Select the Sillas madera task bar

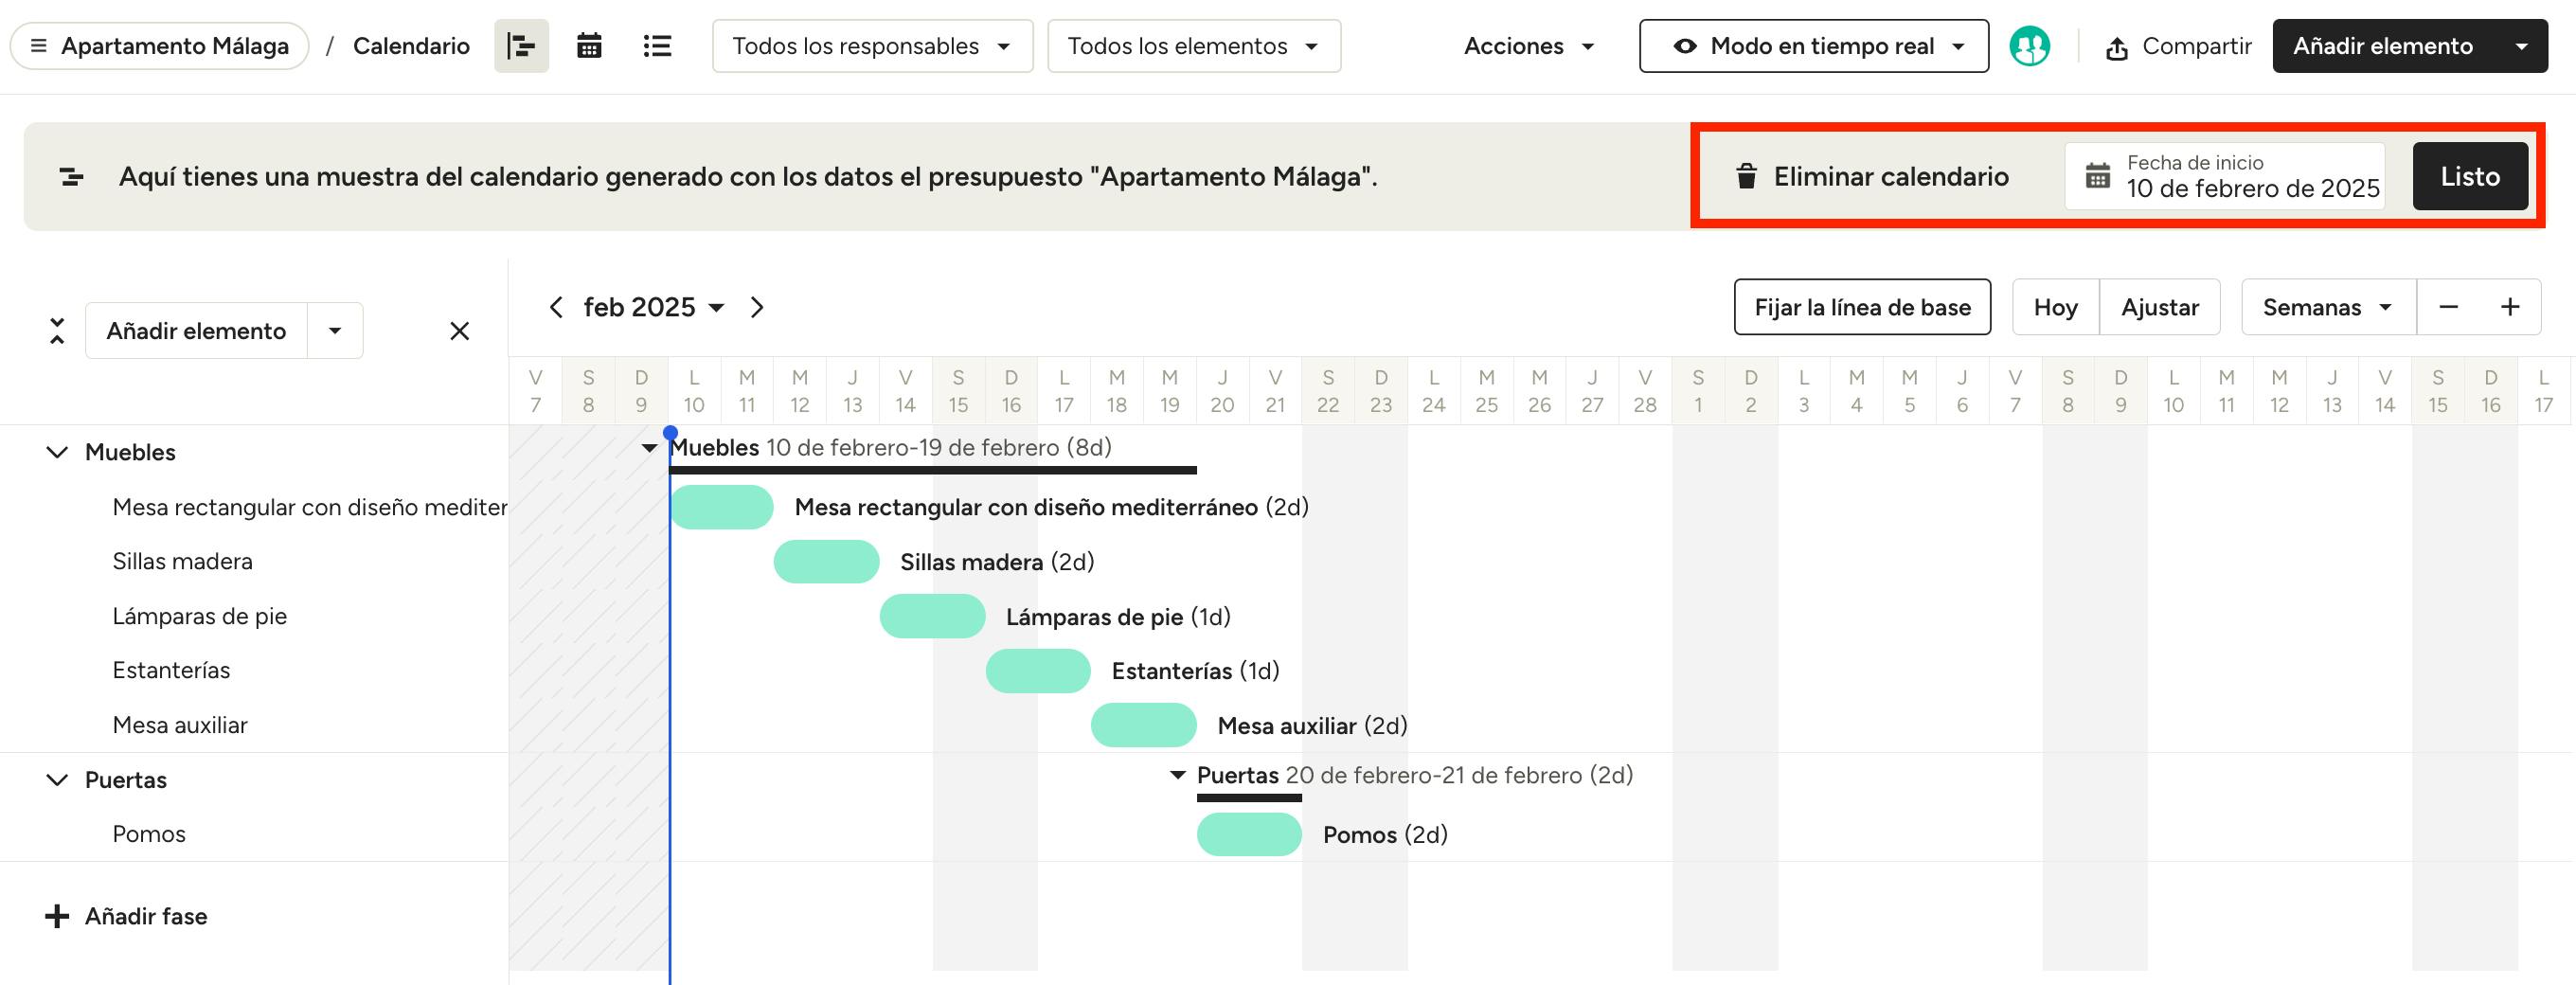click(826, 562)
